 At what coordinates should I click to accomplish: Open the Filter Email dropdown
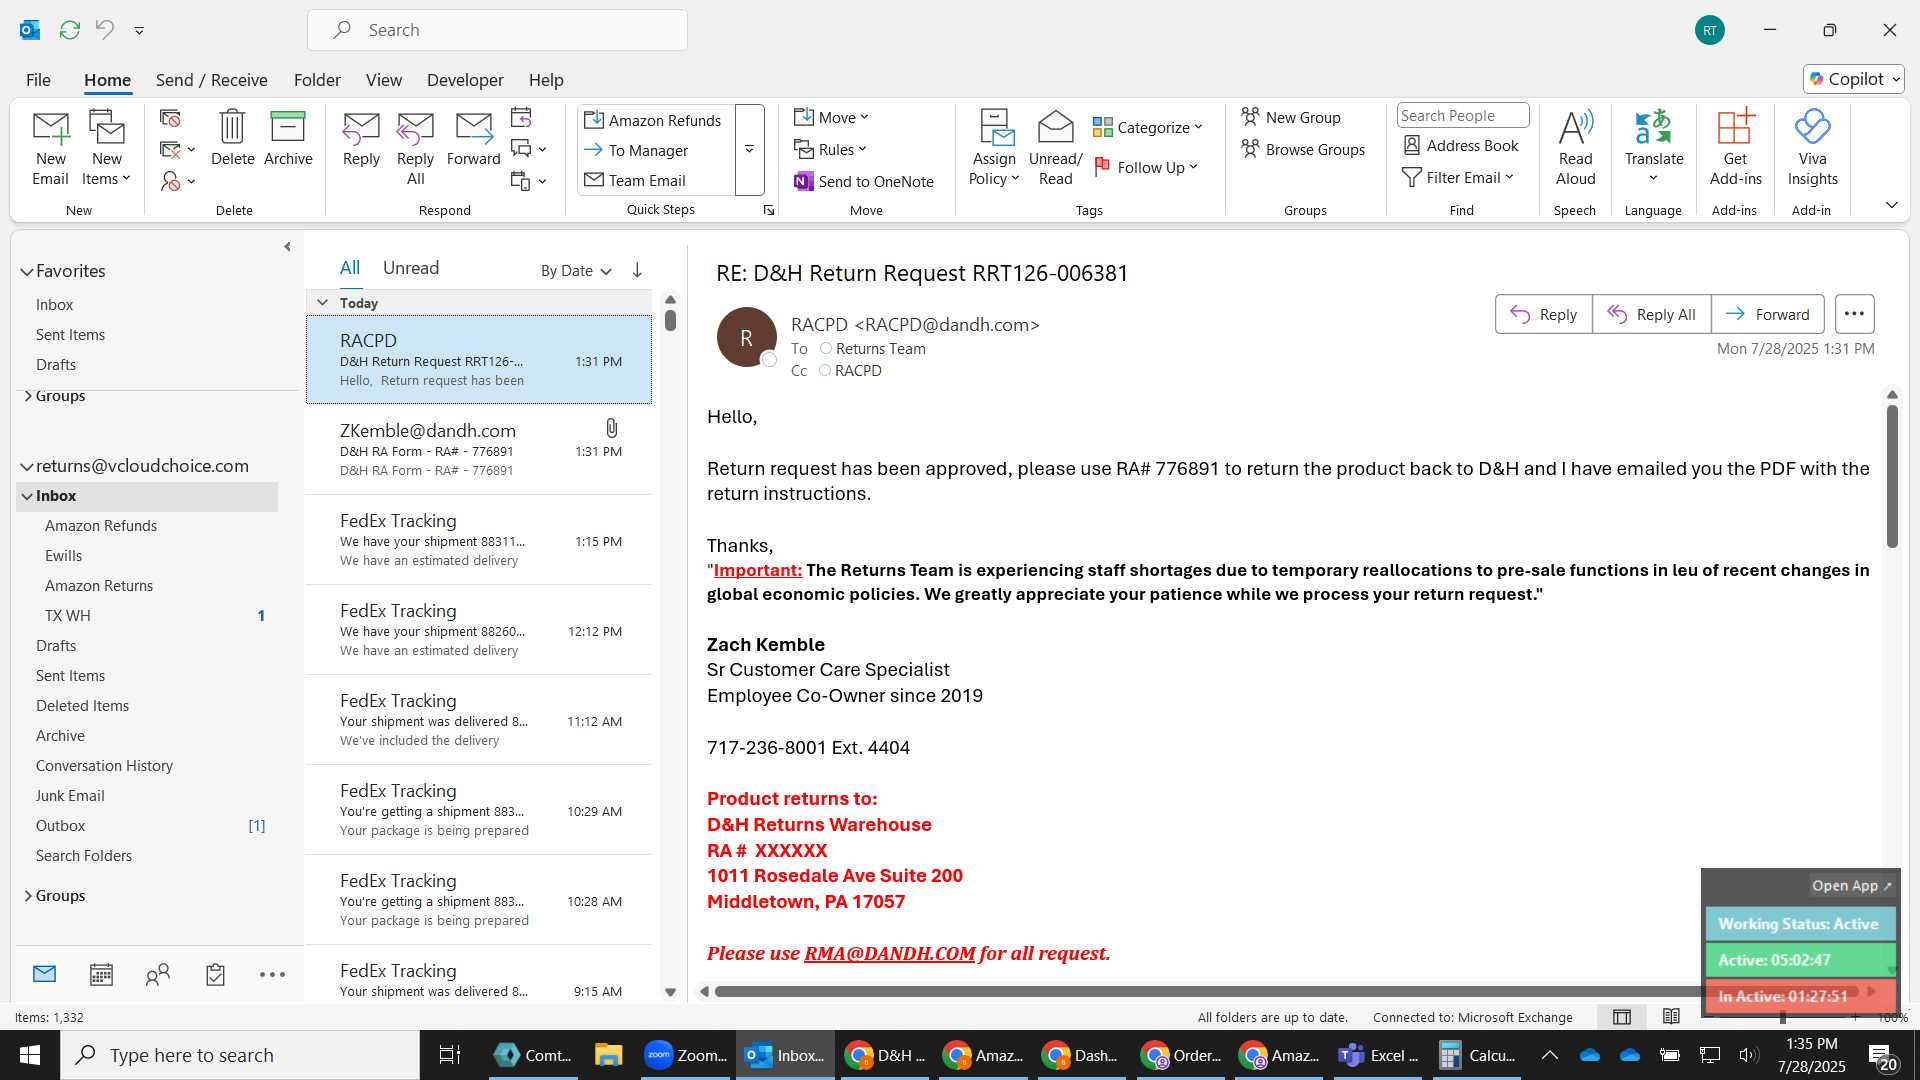tap(1458, 177)
